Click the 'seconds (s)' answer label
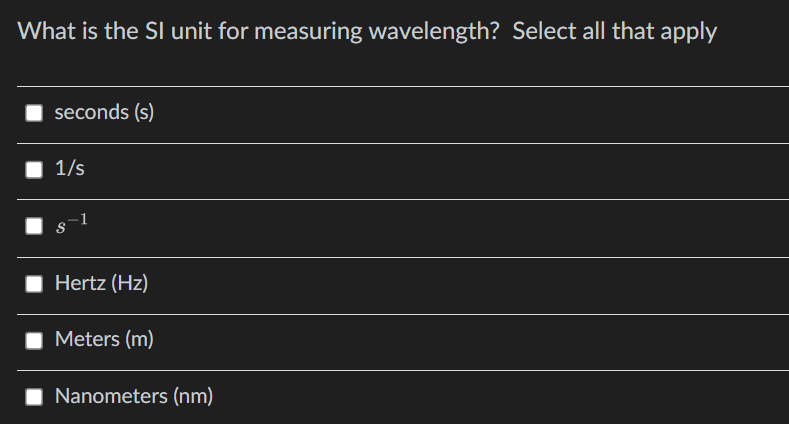The image size is (789, 424). pos(104,113)
